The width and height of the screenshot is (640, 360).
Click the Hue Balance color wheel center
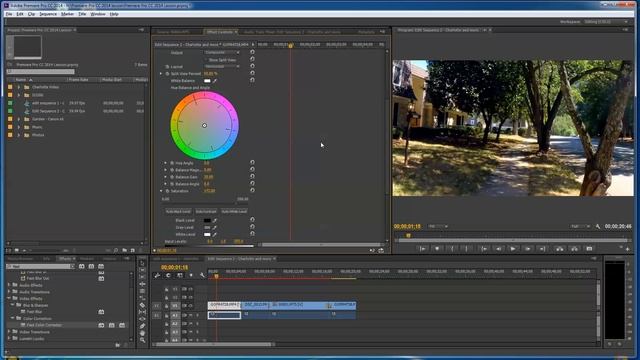point(204,125)
